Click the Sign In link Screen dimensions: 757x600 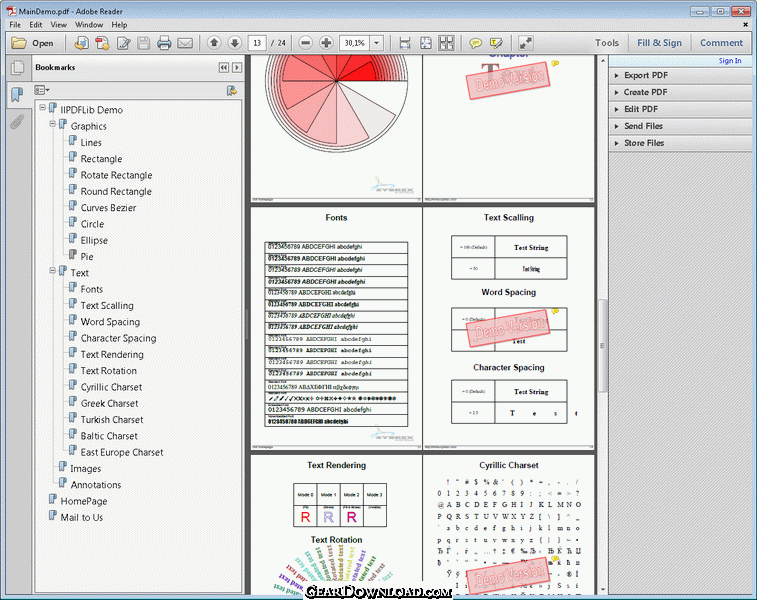click(x=729, y=61)
